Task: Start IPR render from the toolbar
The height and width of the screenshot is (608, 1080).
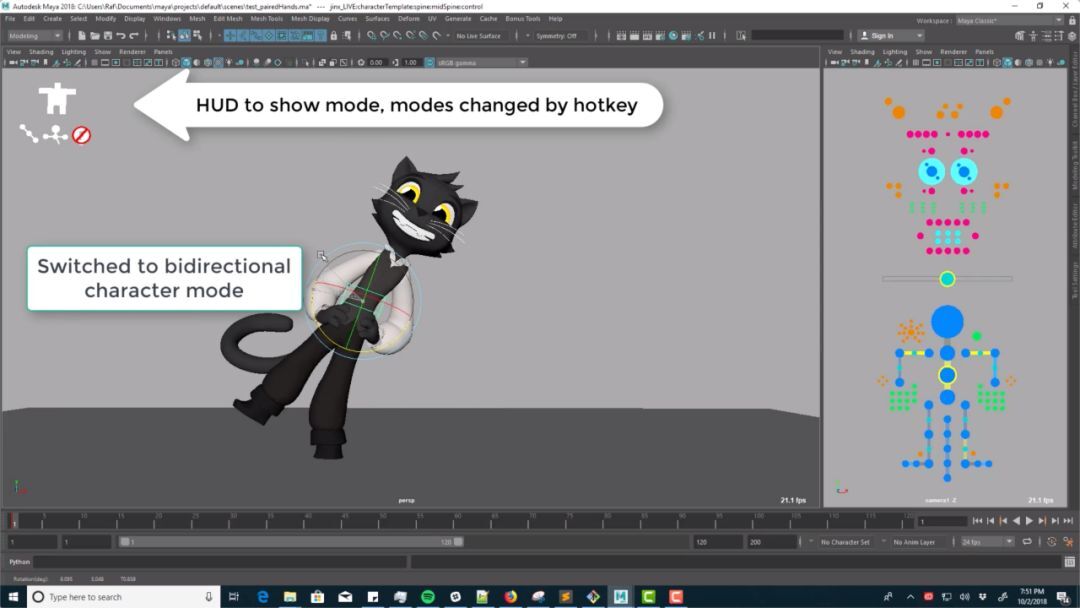Action: coord(647,35)
